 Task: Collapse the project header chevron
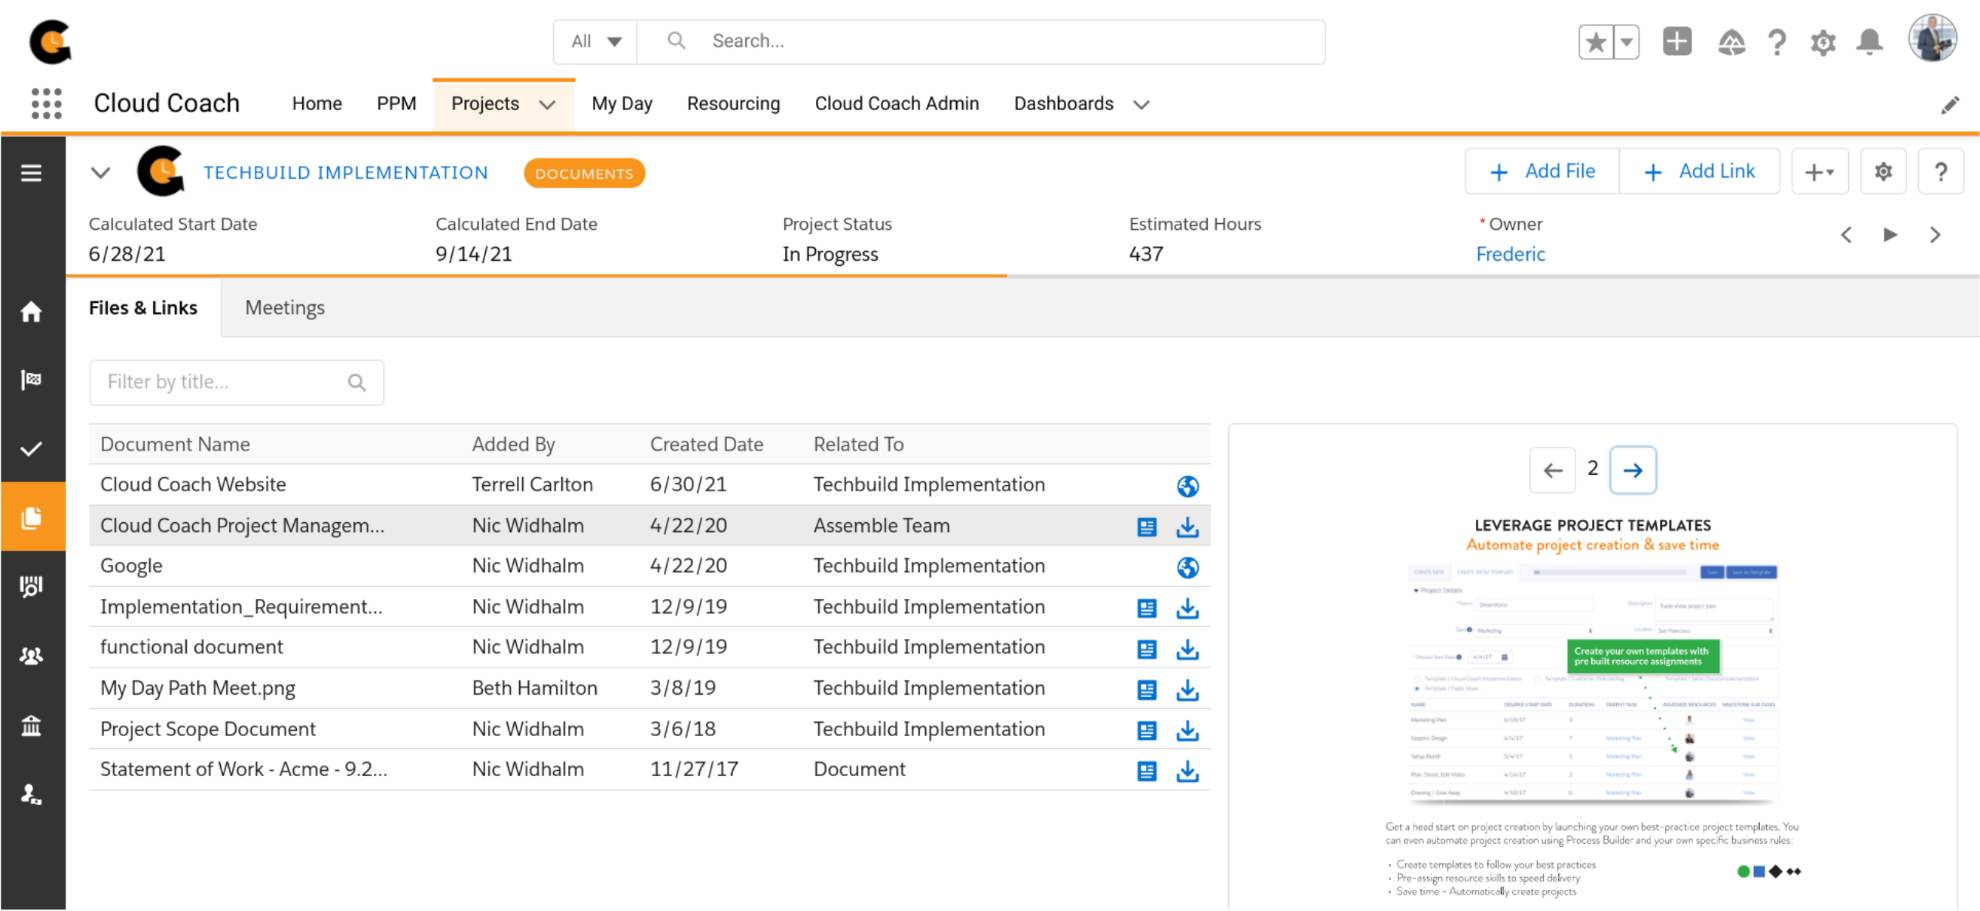click(x=100, y=172)
